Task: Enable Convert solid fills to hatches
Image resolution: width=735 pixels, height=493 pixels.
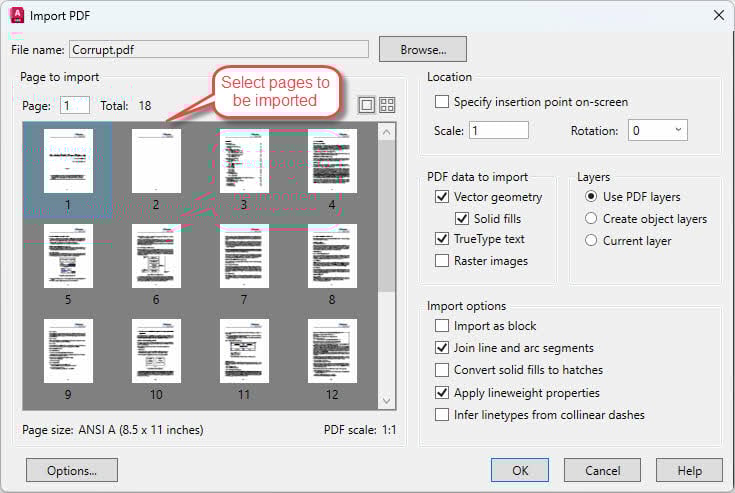Action: click(x=442, y=370)
